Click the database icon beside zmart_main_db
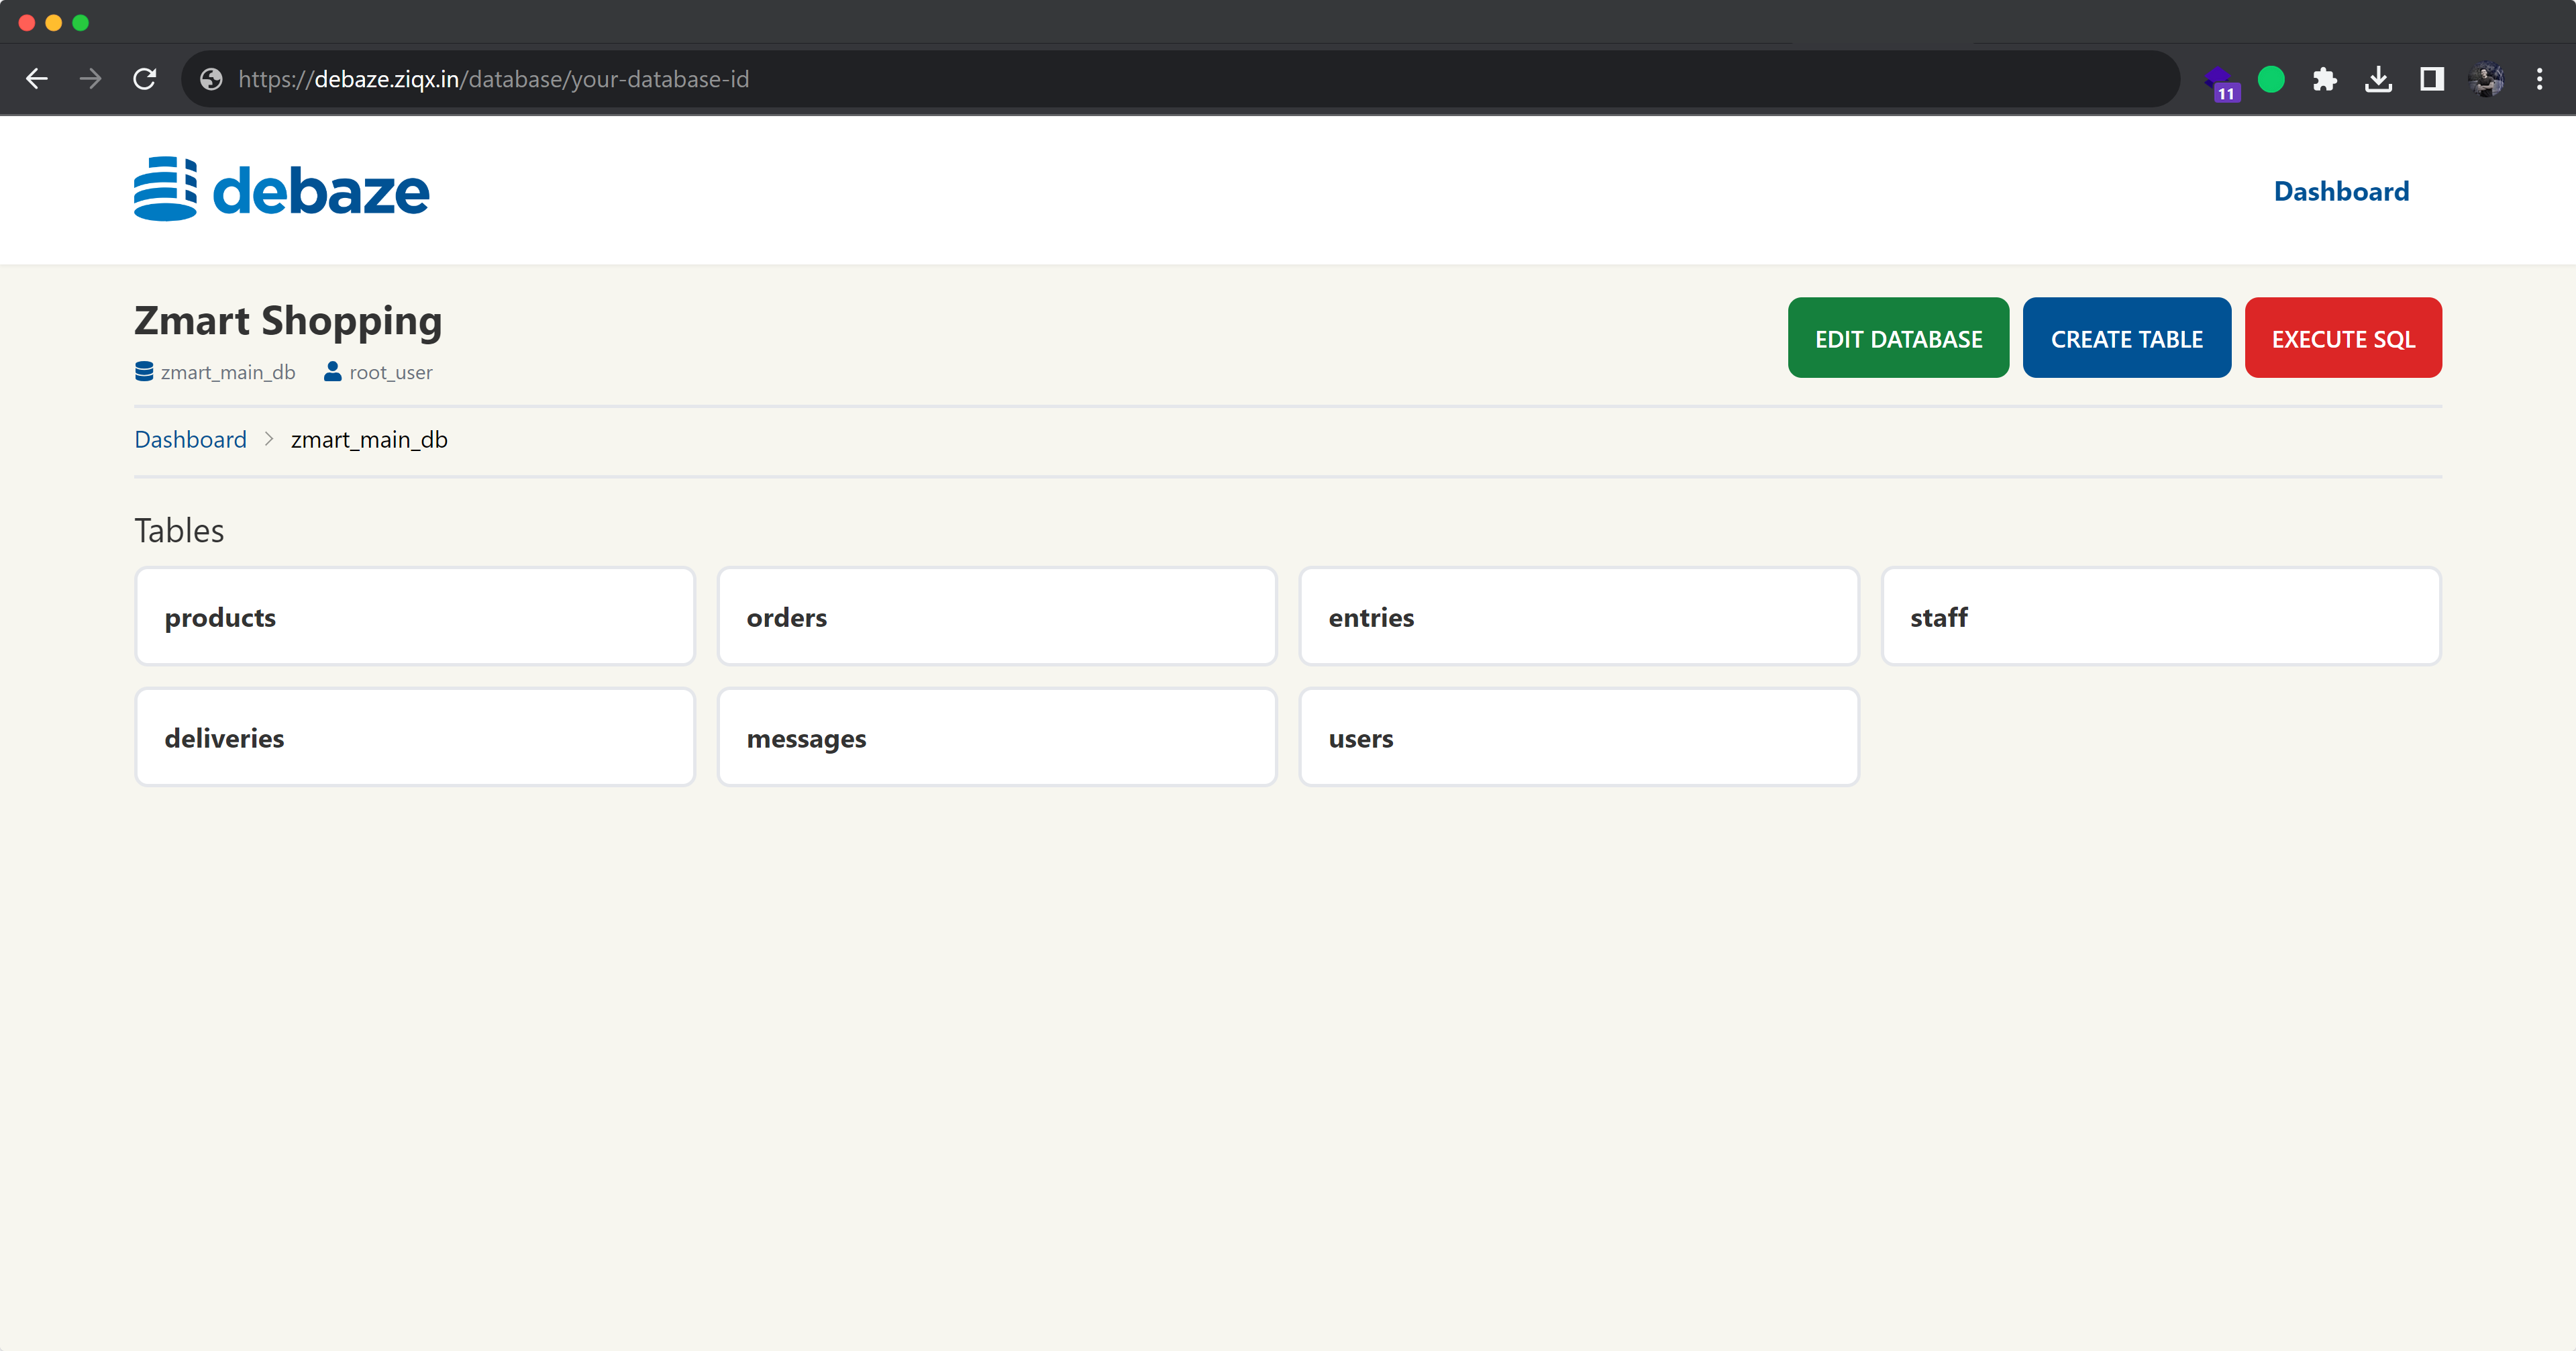The width and height of the screenshot is (2576, 1351). click(x=144, y=372)
